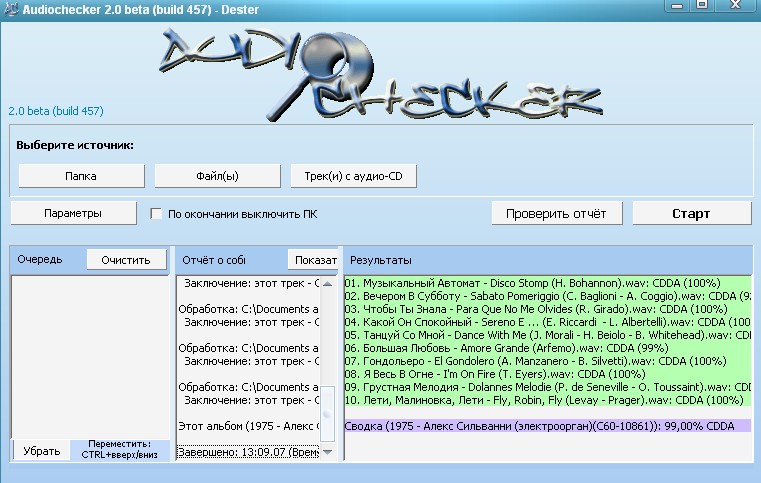761x483 pixels.
Task: Select Папка as source
Action: tap(81, 176)
